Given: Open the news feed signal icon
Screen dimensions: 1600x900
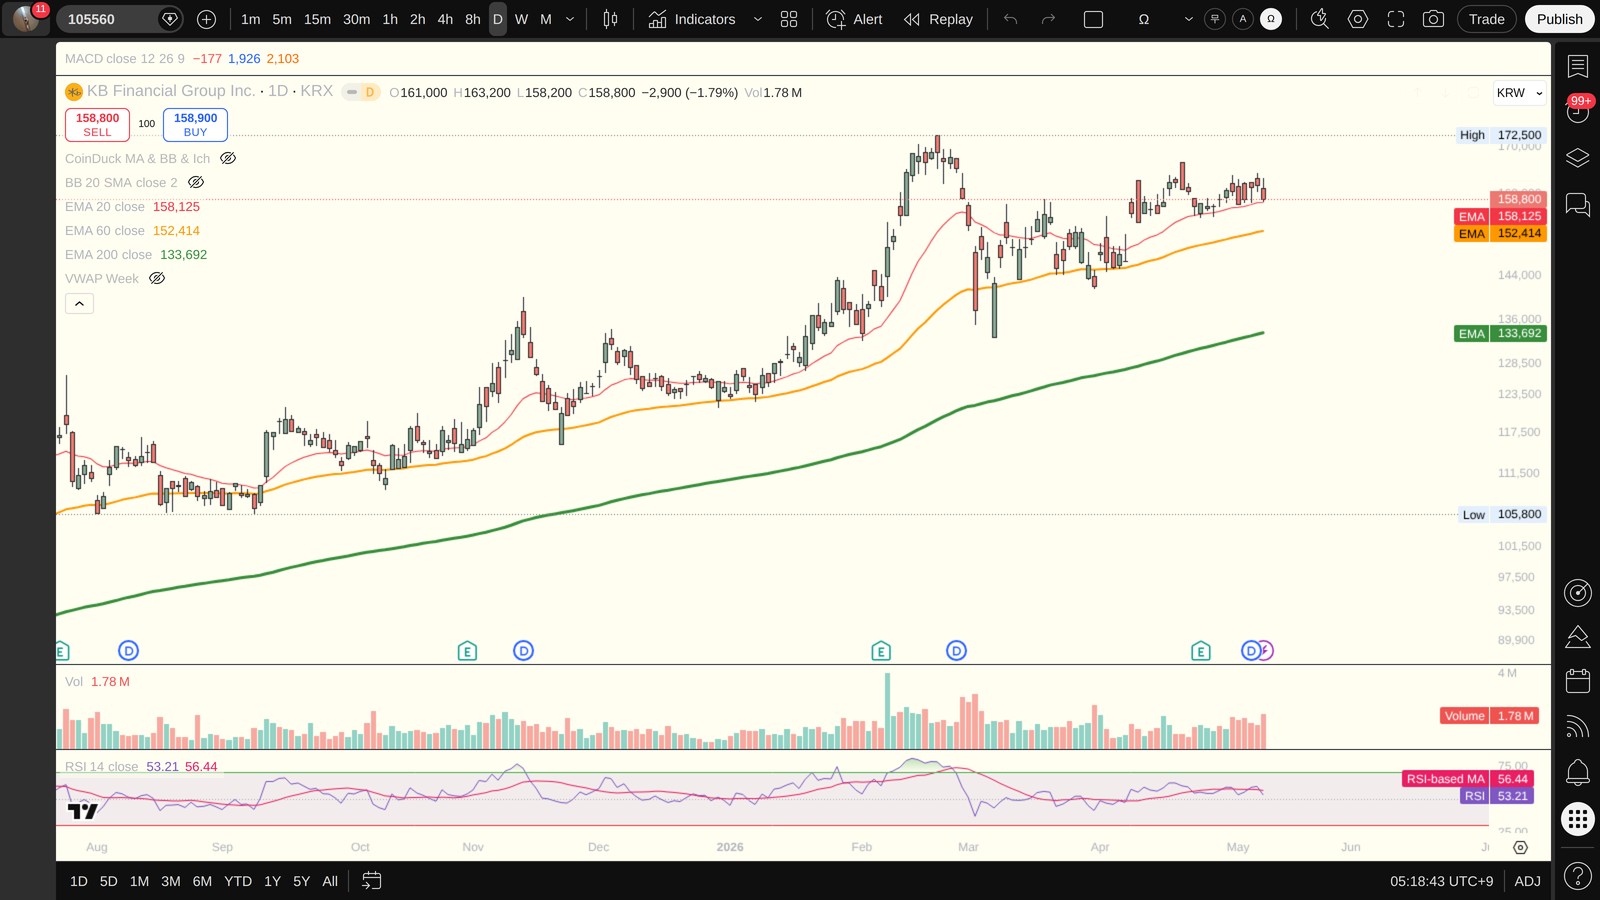Looking at the screenshot, I should [x=1578, y=726].
